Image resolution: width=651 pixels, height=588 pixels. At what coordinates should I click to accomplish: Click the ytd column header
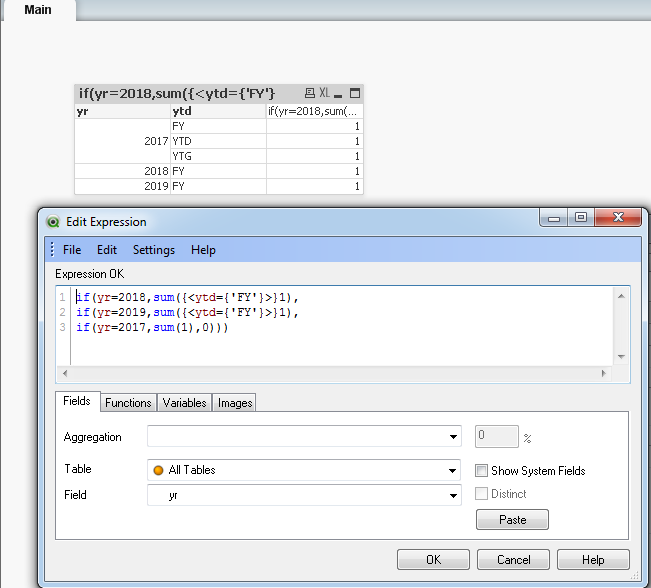pyautogui.click(x=218, y=111)
